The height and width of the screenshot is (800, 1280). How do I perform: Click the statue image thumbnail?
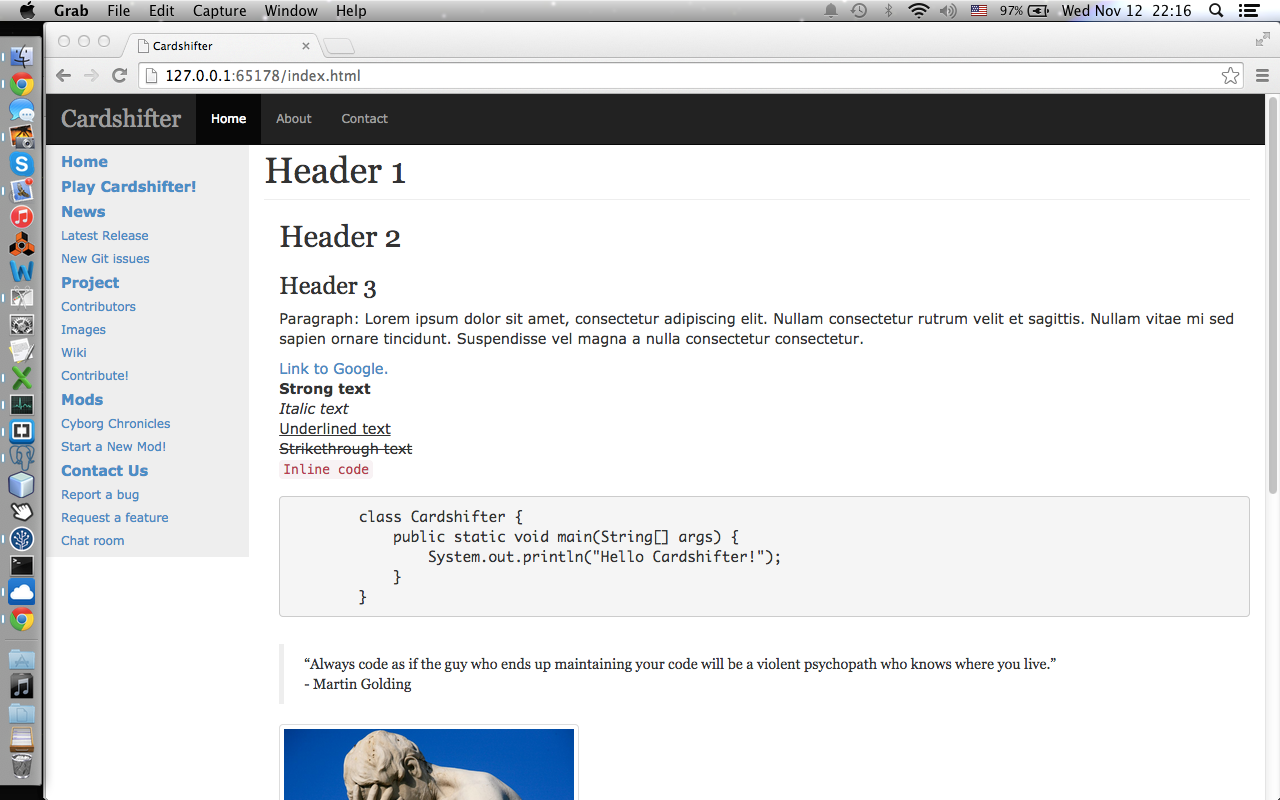429,764
